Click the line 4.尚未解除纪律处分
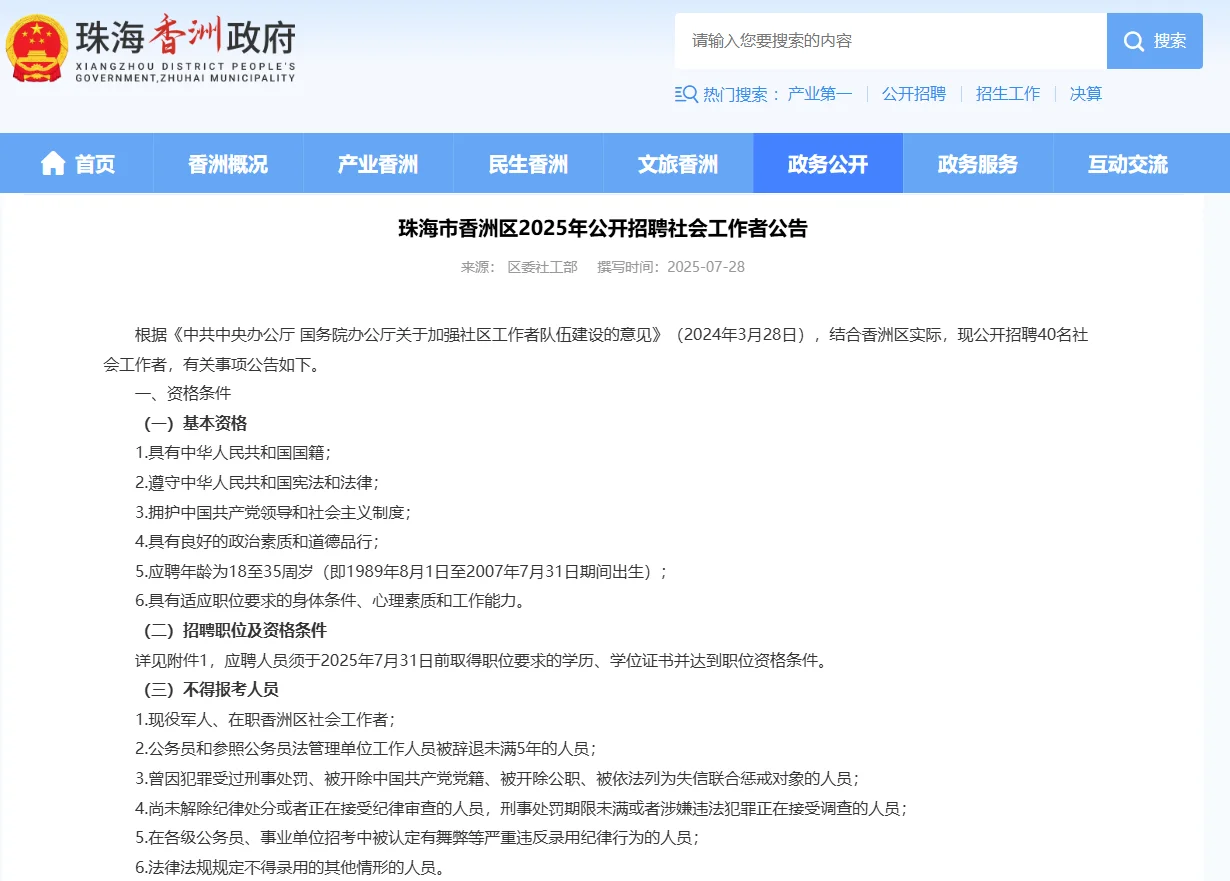The height and width of the screenshot is (881, 1230). (x=521, y=809)
